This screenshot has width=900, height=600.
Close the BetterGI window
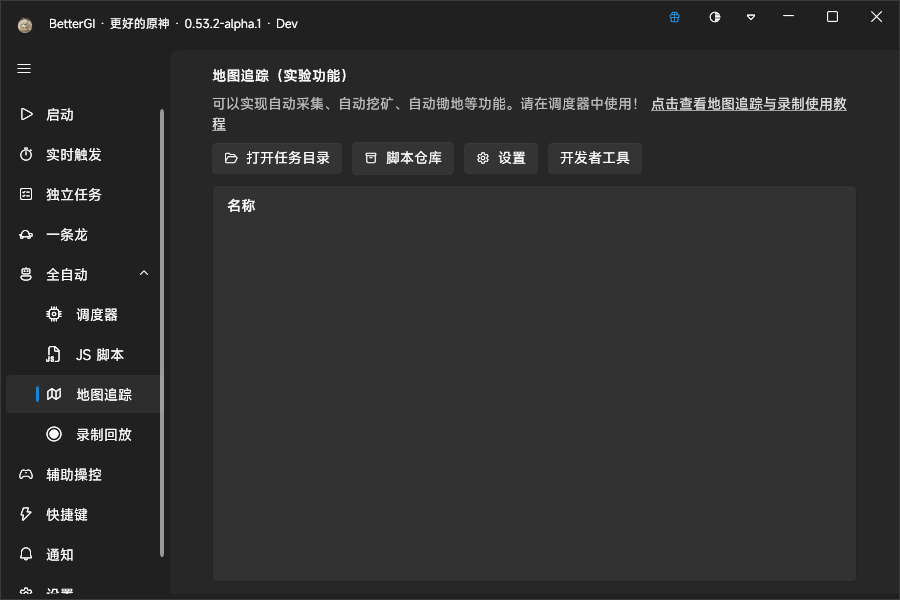(x=876, y=17)
